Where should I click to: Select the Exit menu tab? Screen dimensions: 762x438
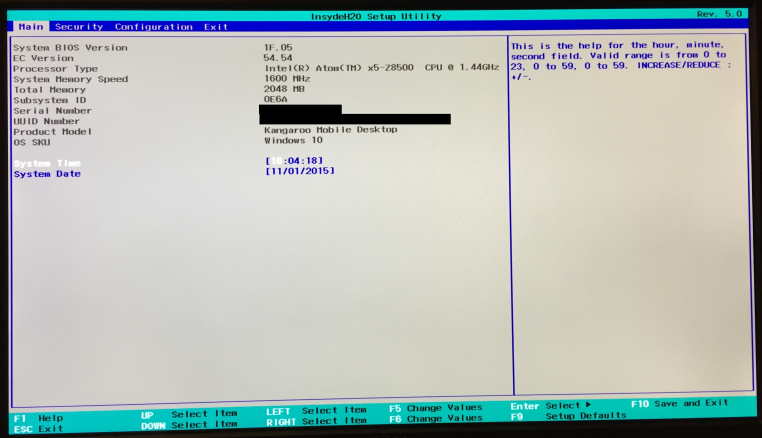(x=216, y=27)
